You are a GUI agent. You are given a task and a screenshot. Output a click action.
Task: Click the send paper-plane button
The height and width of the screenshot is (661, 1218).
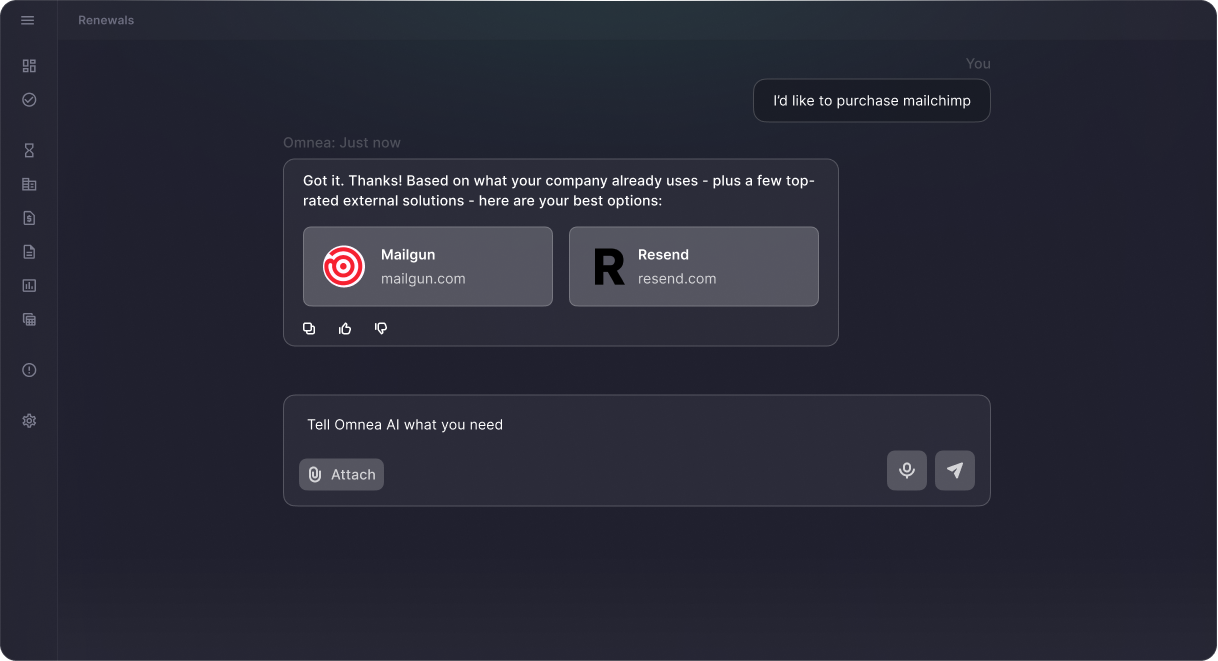click(x=955, y=470)
